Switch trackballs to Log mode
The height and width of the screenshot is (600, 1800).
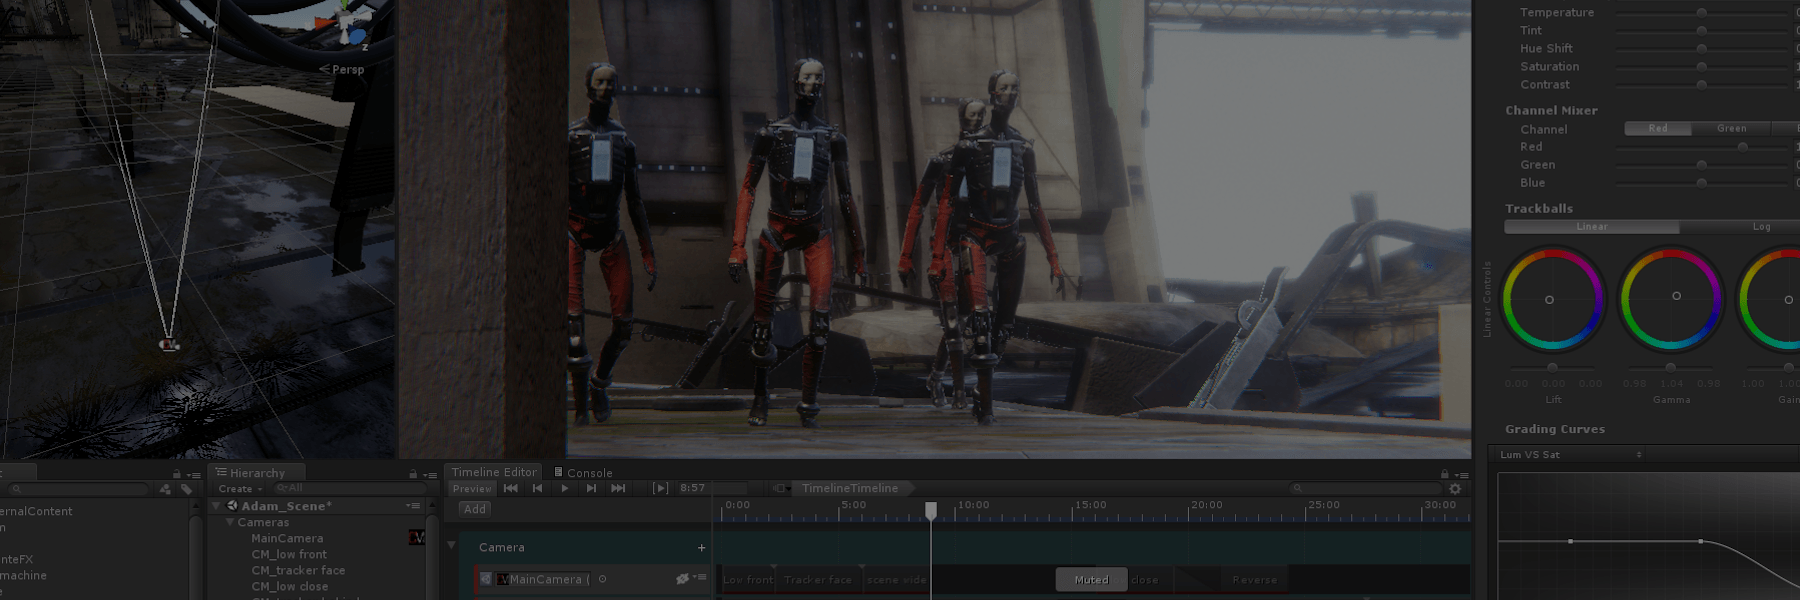click(x=1761, y=227)
